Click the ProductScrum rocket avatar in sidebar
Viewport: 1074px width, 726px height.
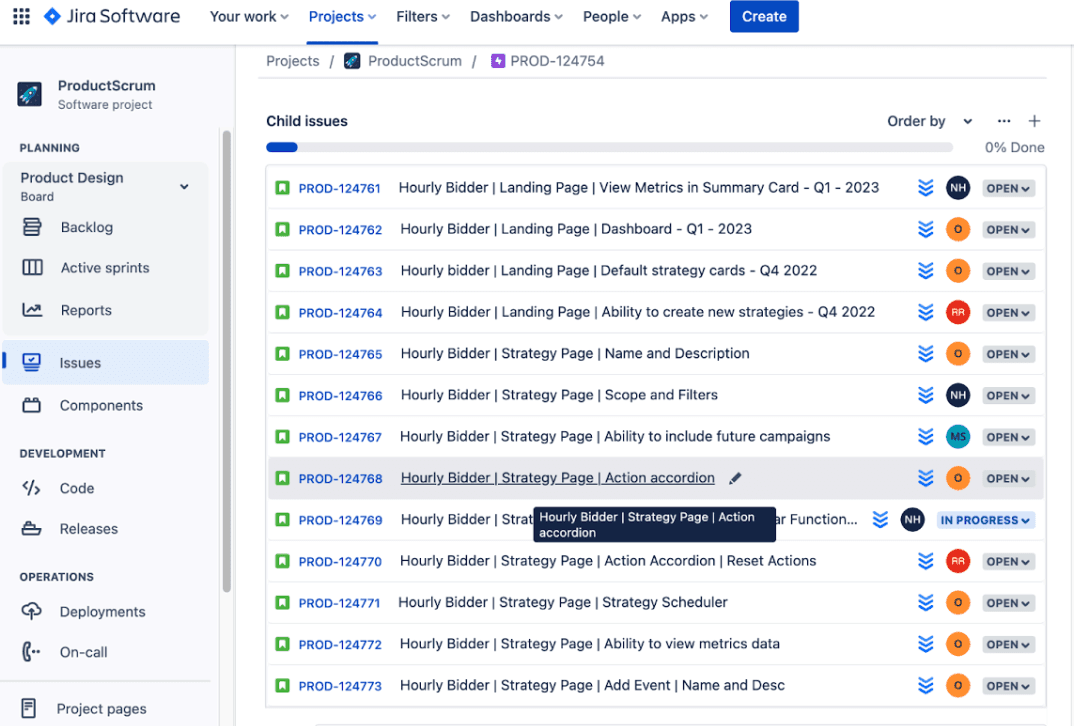click(29, 95)
